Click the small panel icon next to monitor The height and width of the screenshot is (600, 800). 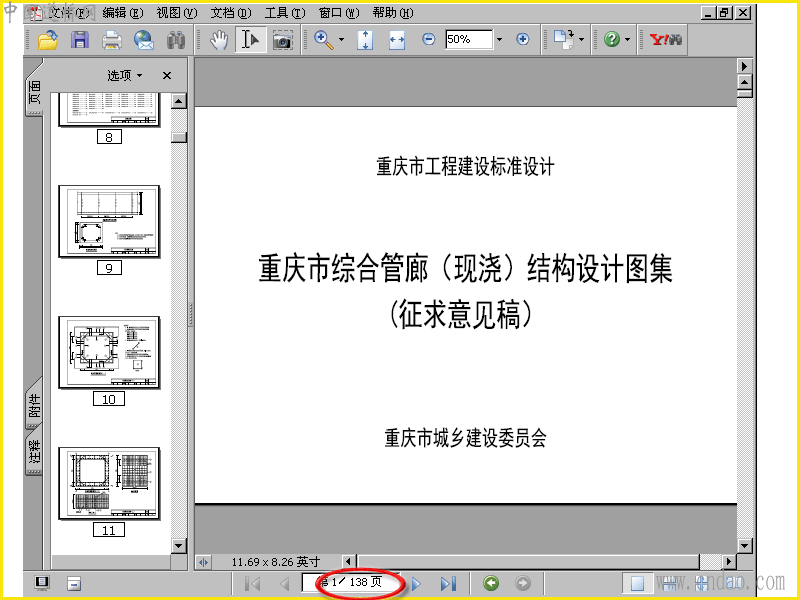(x=74, y=583)
